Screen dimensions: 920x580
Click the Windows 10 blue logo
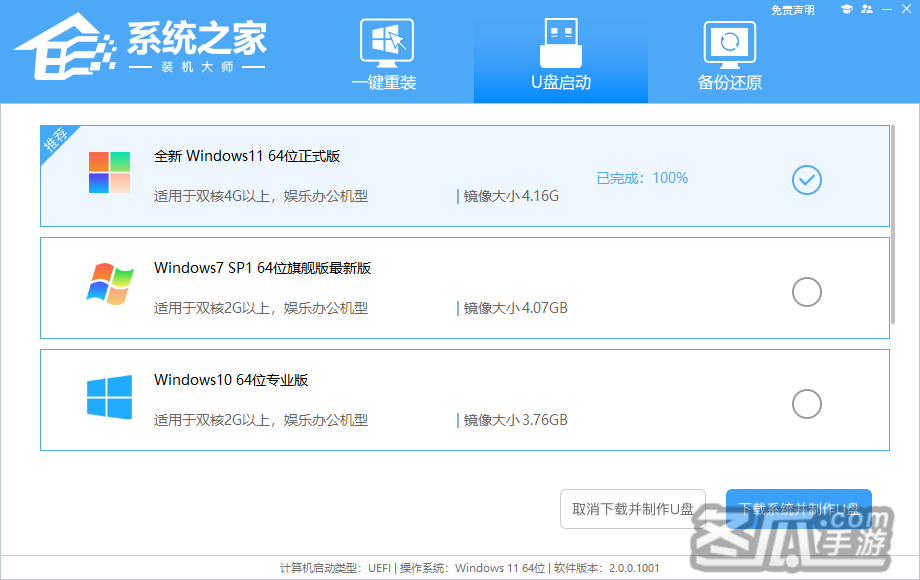(x=109, y=397)
